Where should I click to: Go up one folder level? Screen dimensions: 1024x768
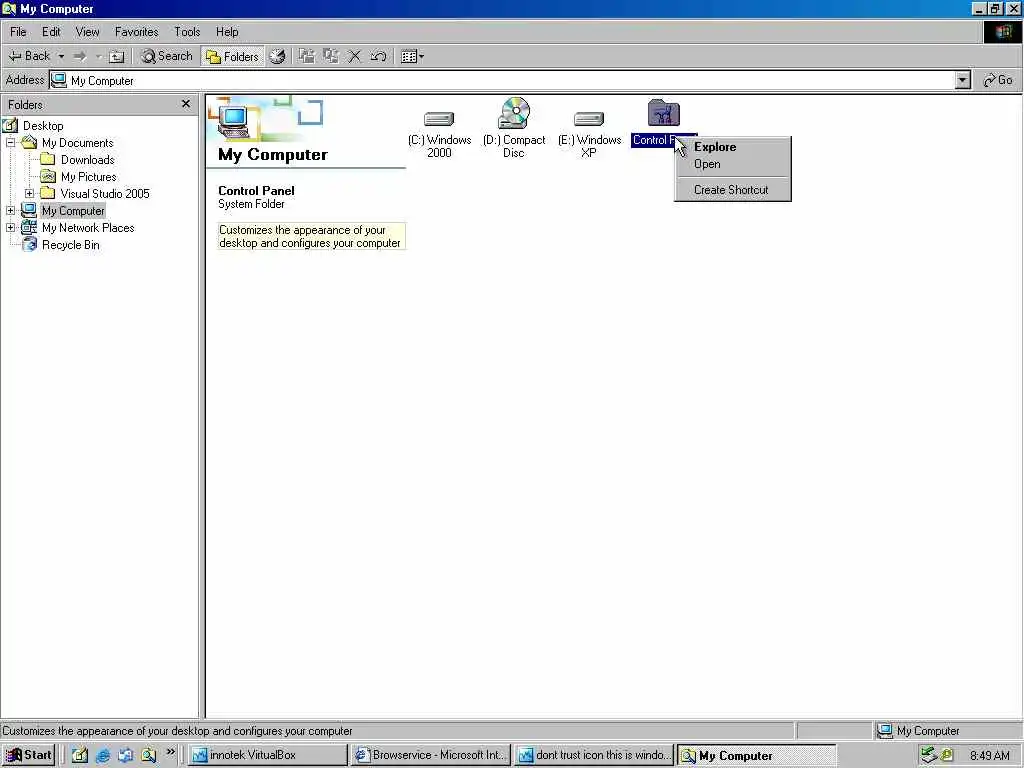[116, 57]
